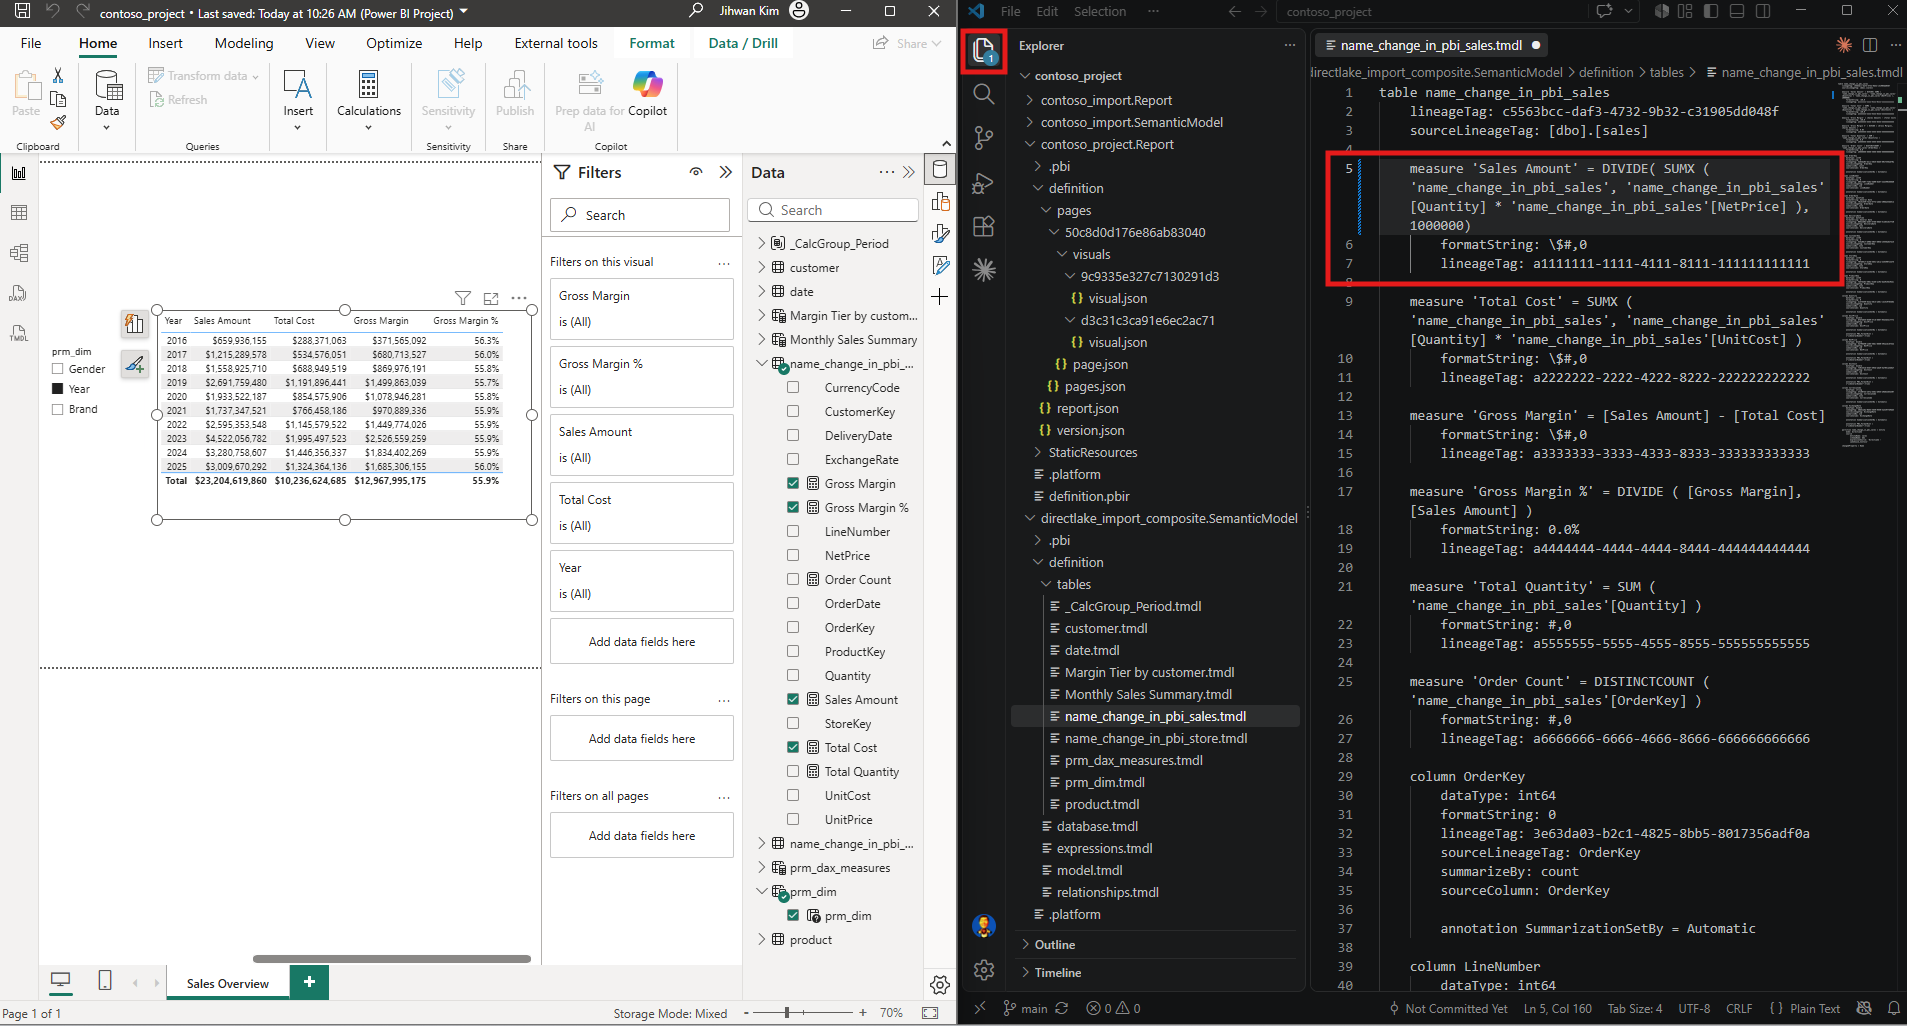Open DAX query view icon
The height and width of the screenshot is (1026, 1907).
tap(19, 293)
